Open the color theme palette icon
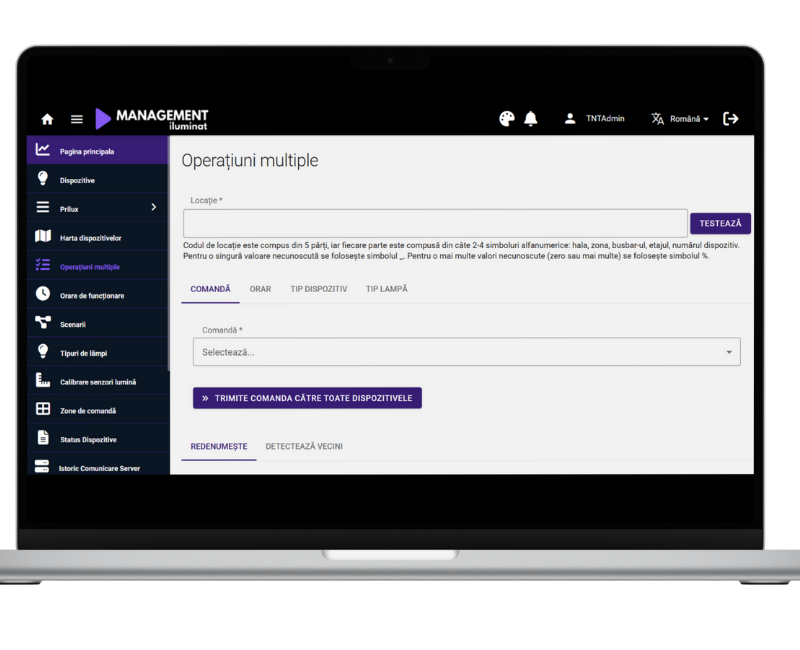This screenshot has width=800, height=650. pos(506,119)
